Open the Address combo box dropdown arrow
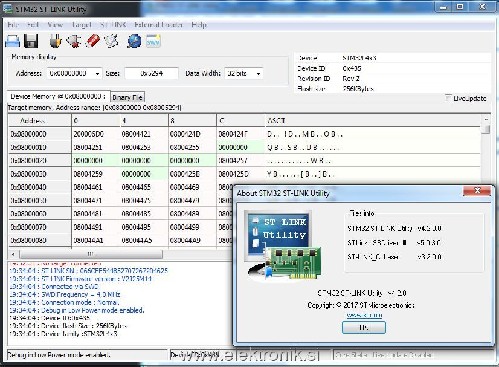 click(x=97, y=74)
